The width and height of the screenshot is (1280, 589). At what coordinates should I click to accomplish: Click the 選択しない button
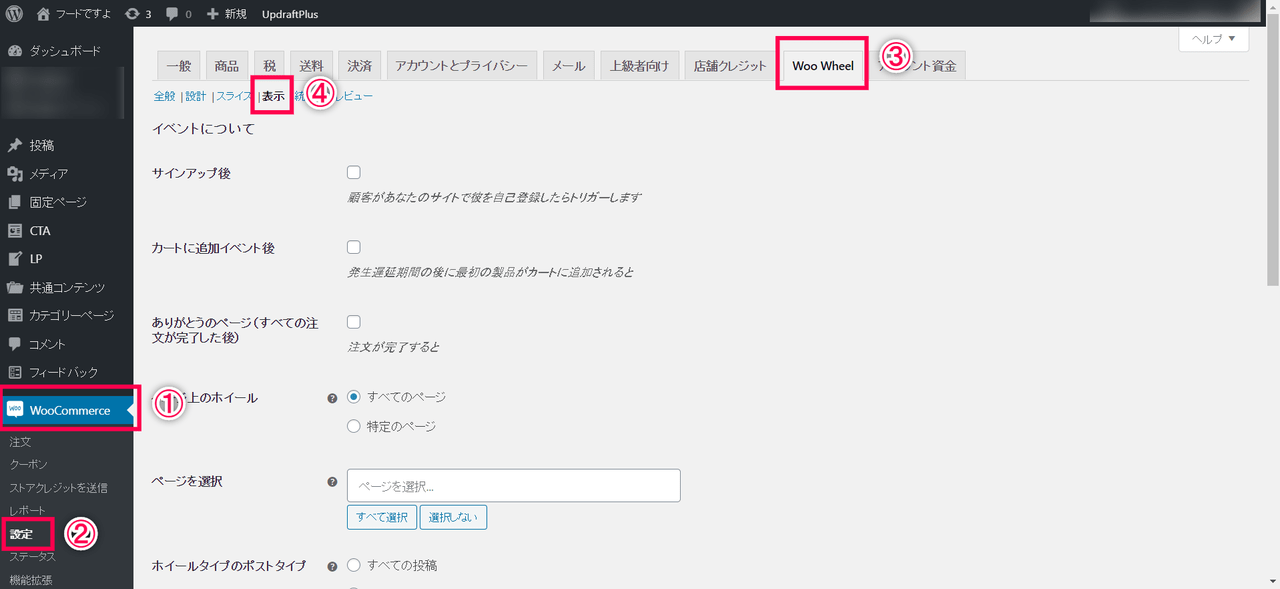click(x=454, y=517)
